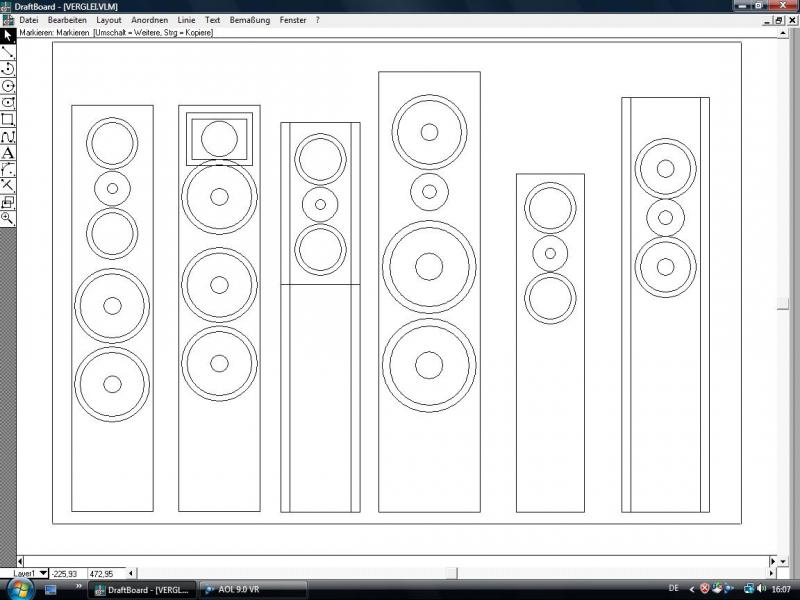Click the vertical scrollbar down arrow

point(783,561)
